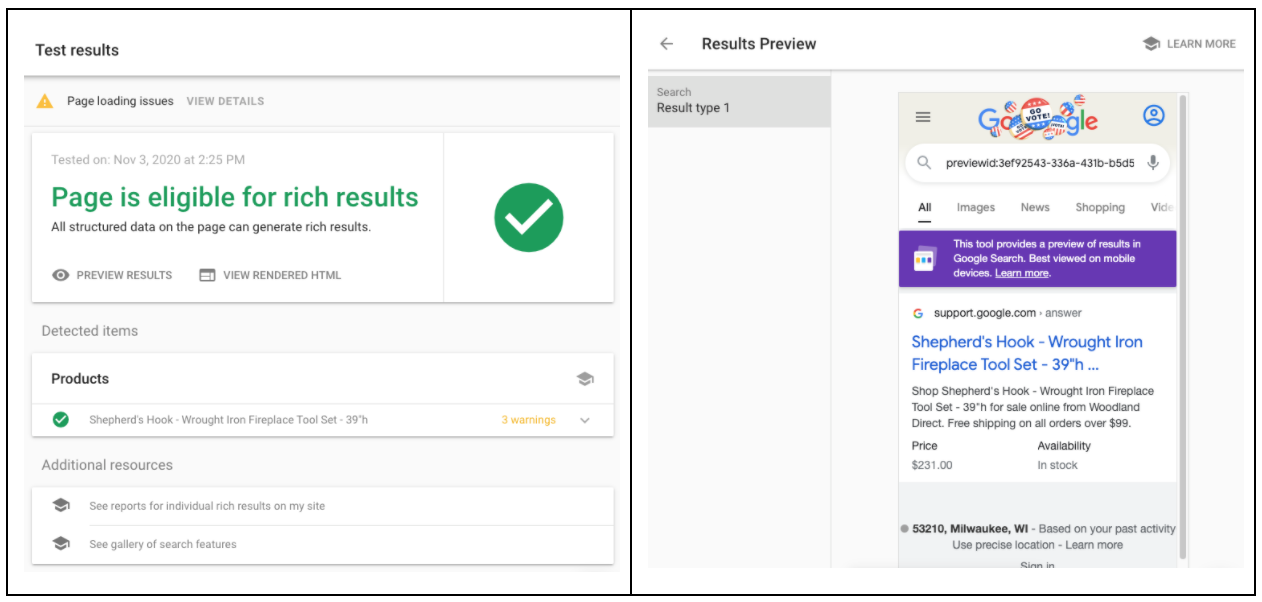Click the eye icon beside Preview Results
The width and height of the screenshot is (1262, 602).
61,275
